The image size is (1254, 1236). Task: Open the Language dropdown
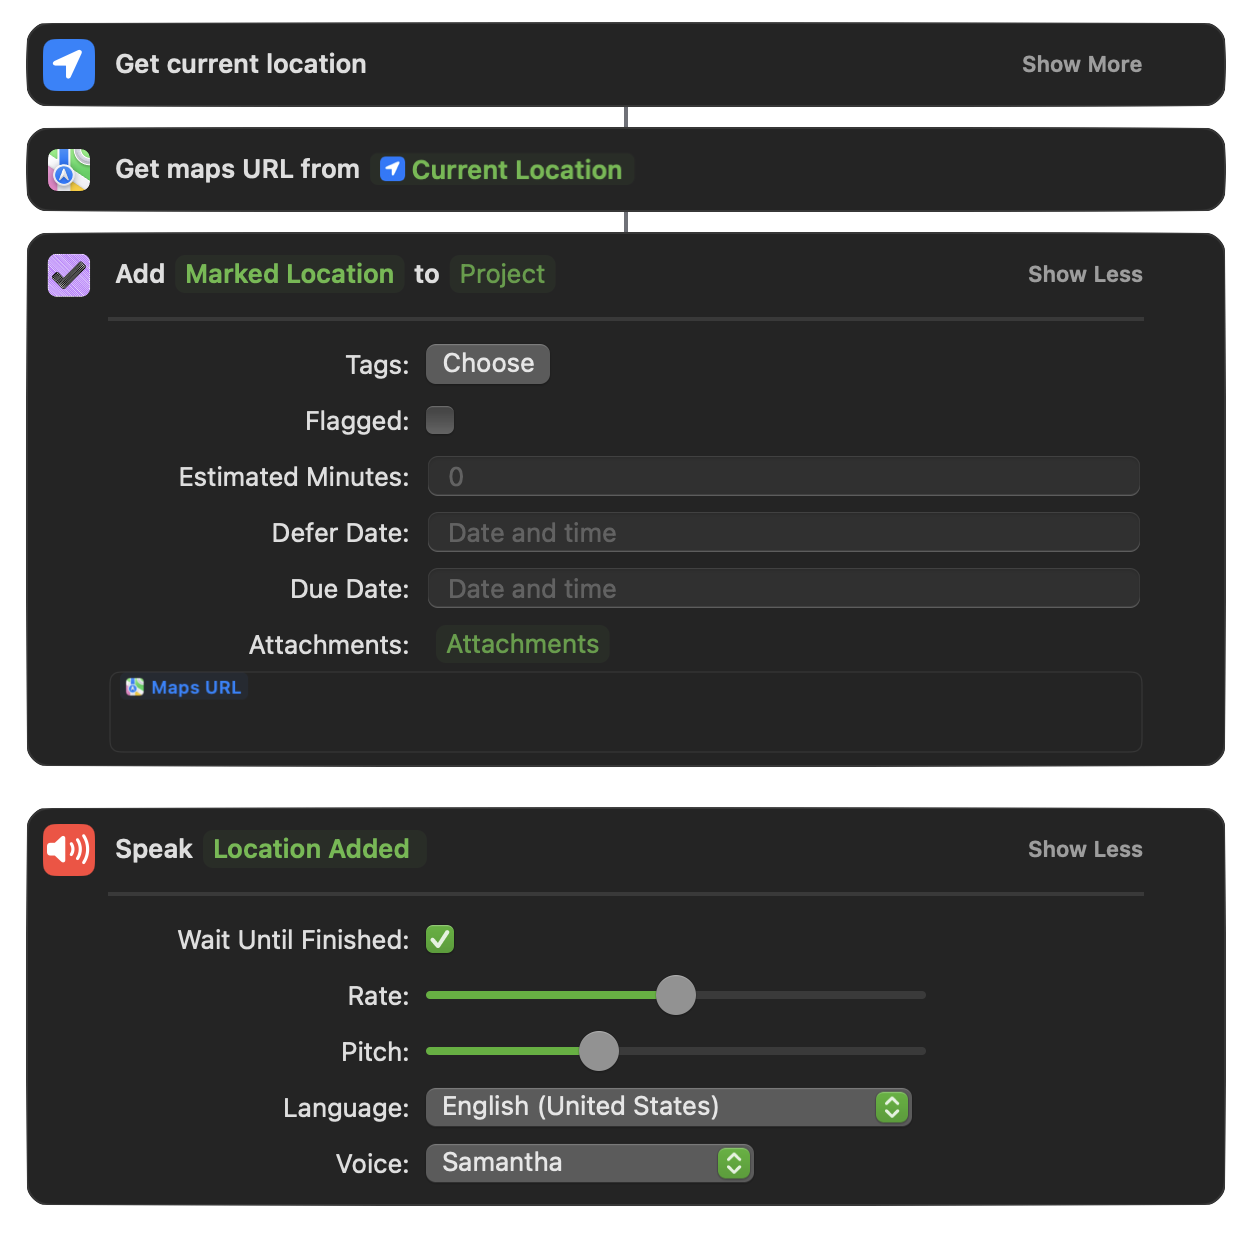(668, 1107)
